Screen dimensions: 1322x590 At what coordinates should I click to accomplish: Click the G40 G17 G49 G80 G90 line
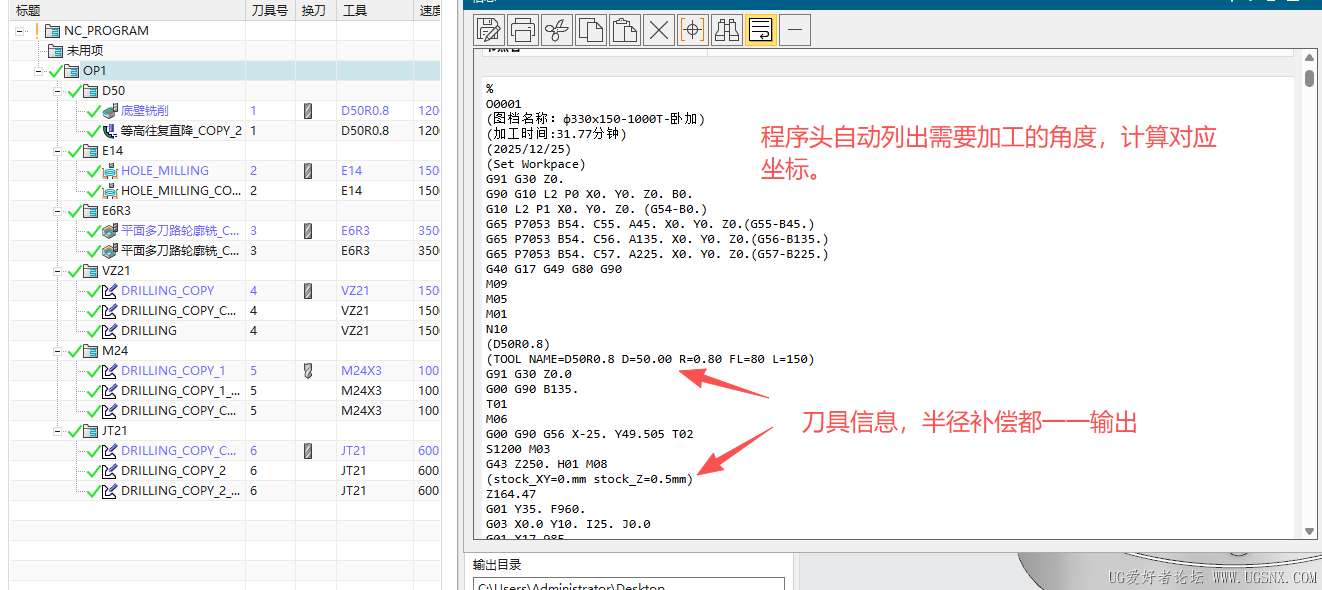click(554, 269)
